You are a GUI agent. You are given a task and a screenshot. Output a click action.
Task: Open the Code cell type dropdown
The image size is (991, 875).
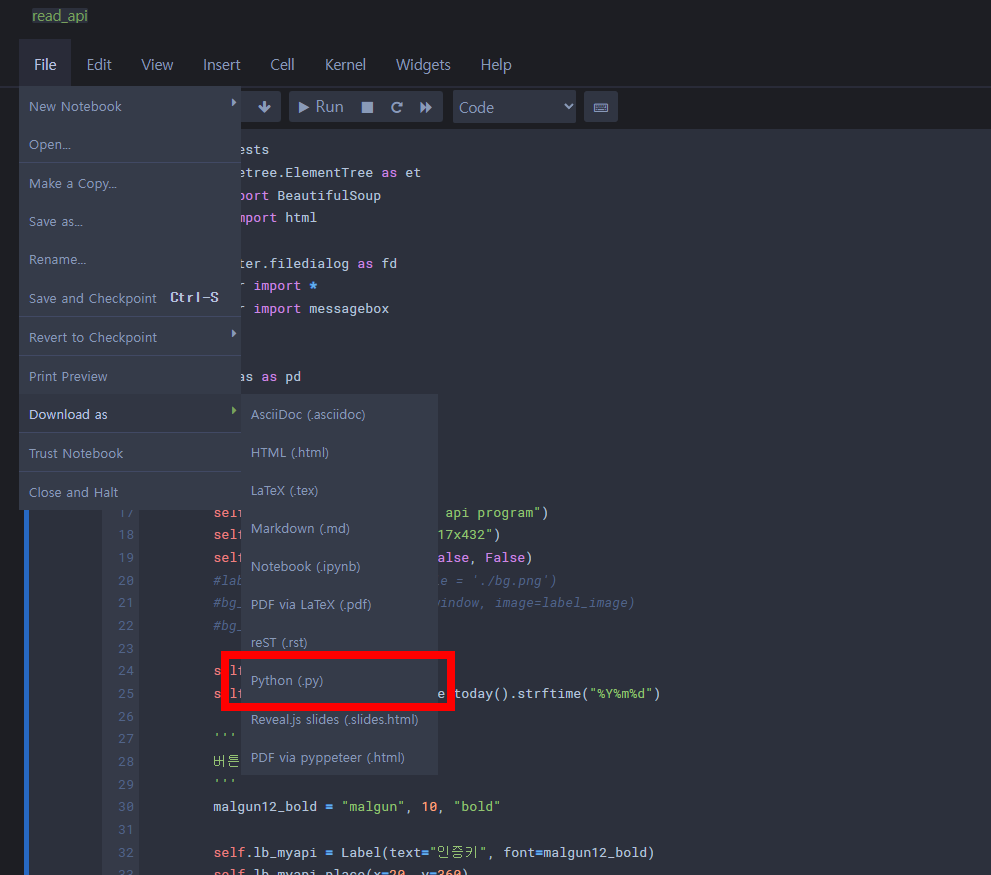[x=514, y=107]
